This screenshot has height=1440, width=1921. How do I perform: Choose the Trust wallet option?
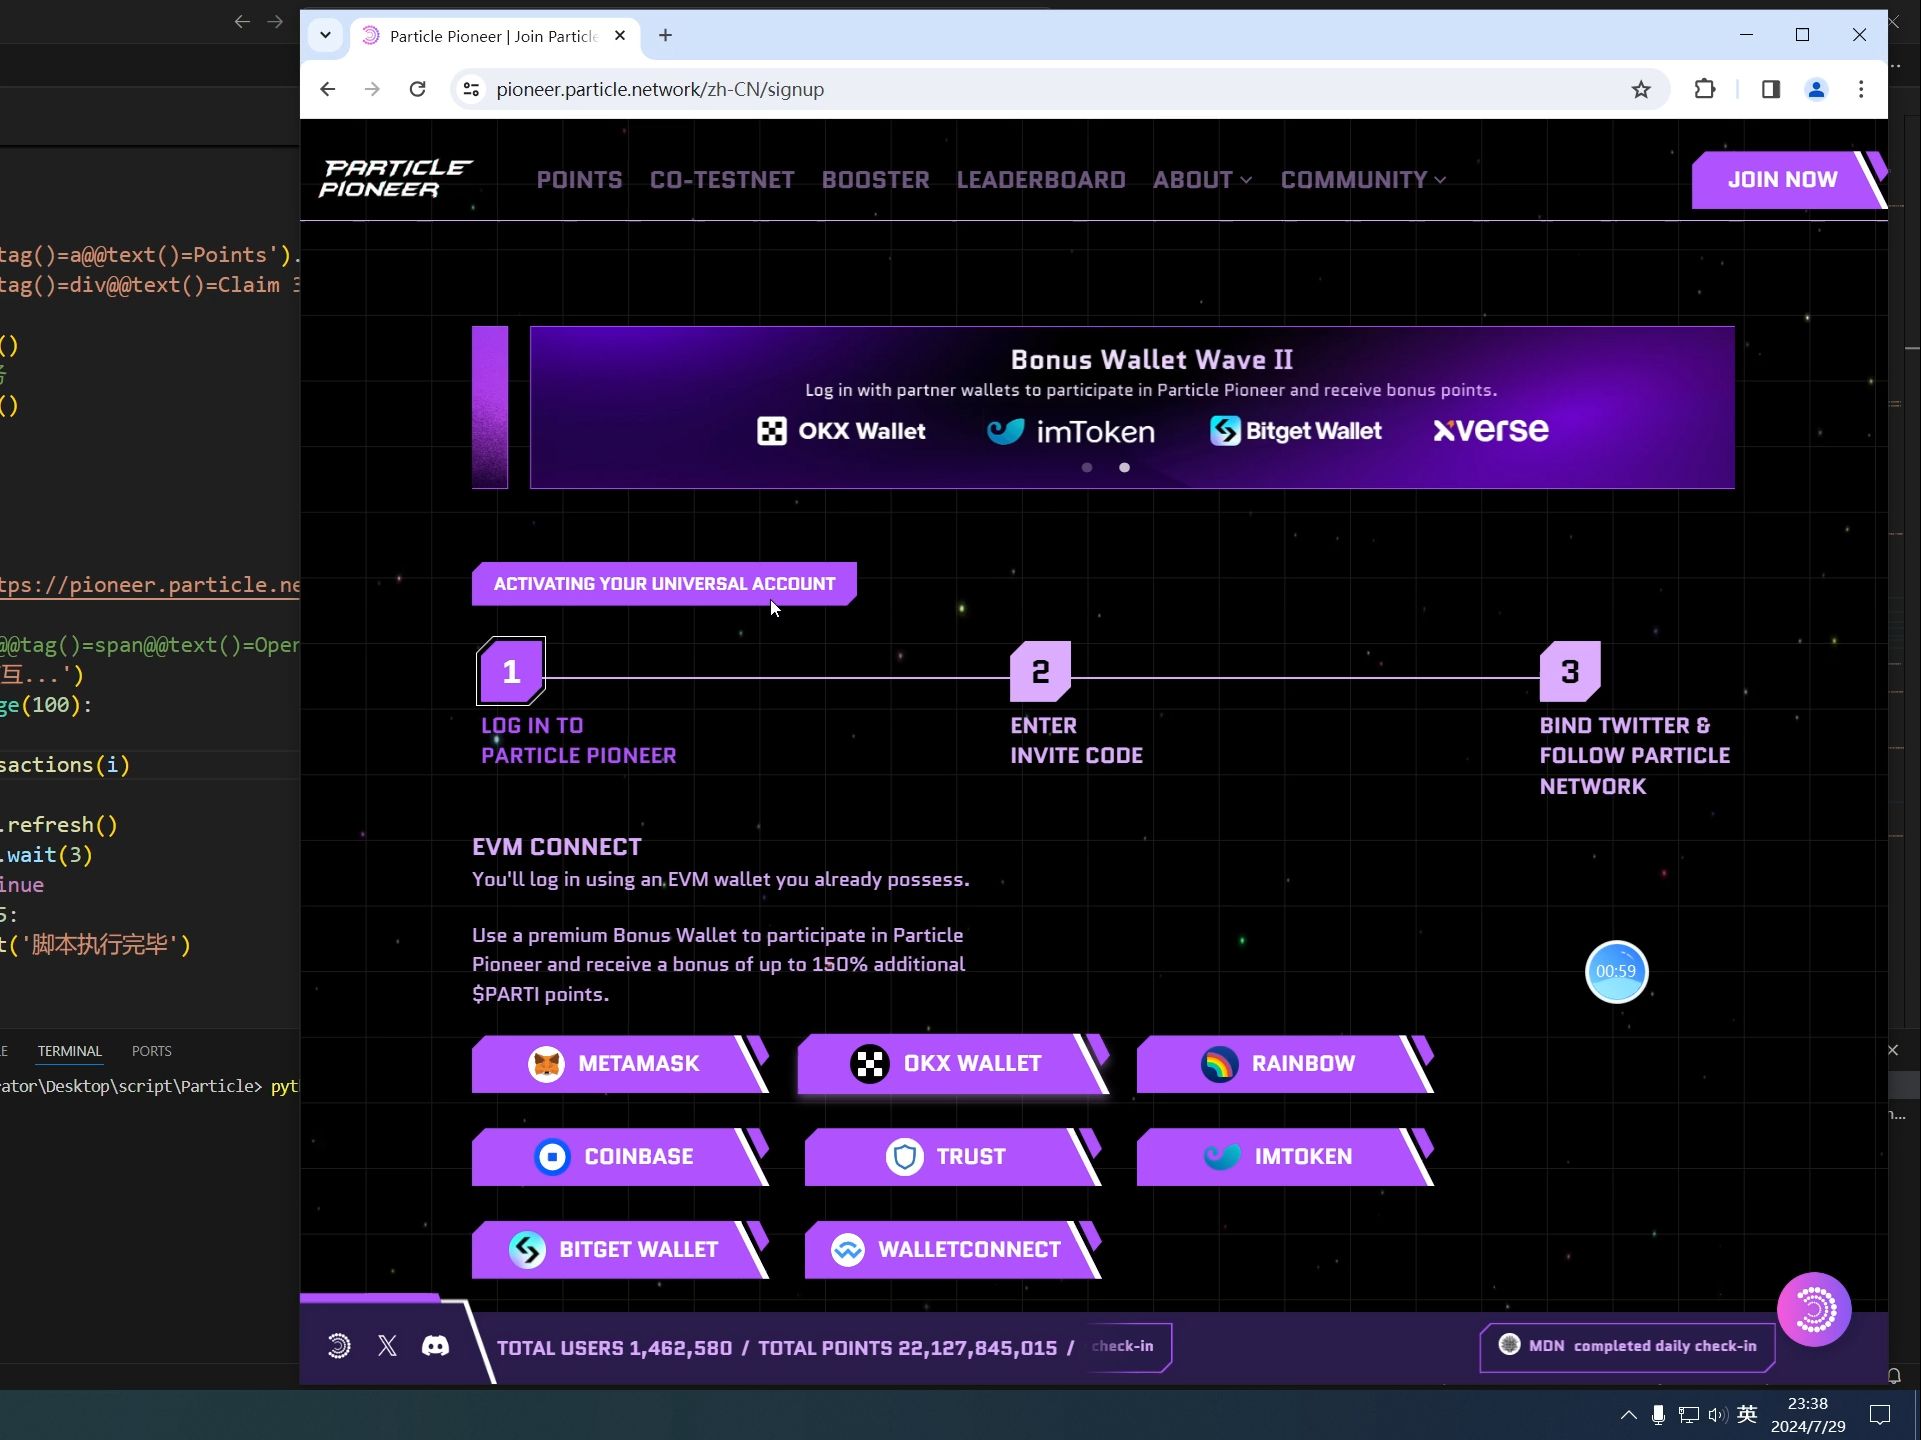tap(953, 1157)
